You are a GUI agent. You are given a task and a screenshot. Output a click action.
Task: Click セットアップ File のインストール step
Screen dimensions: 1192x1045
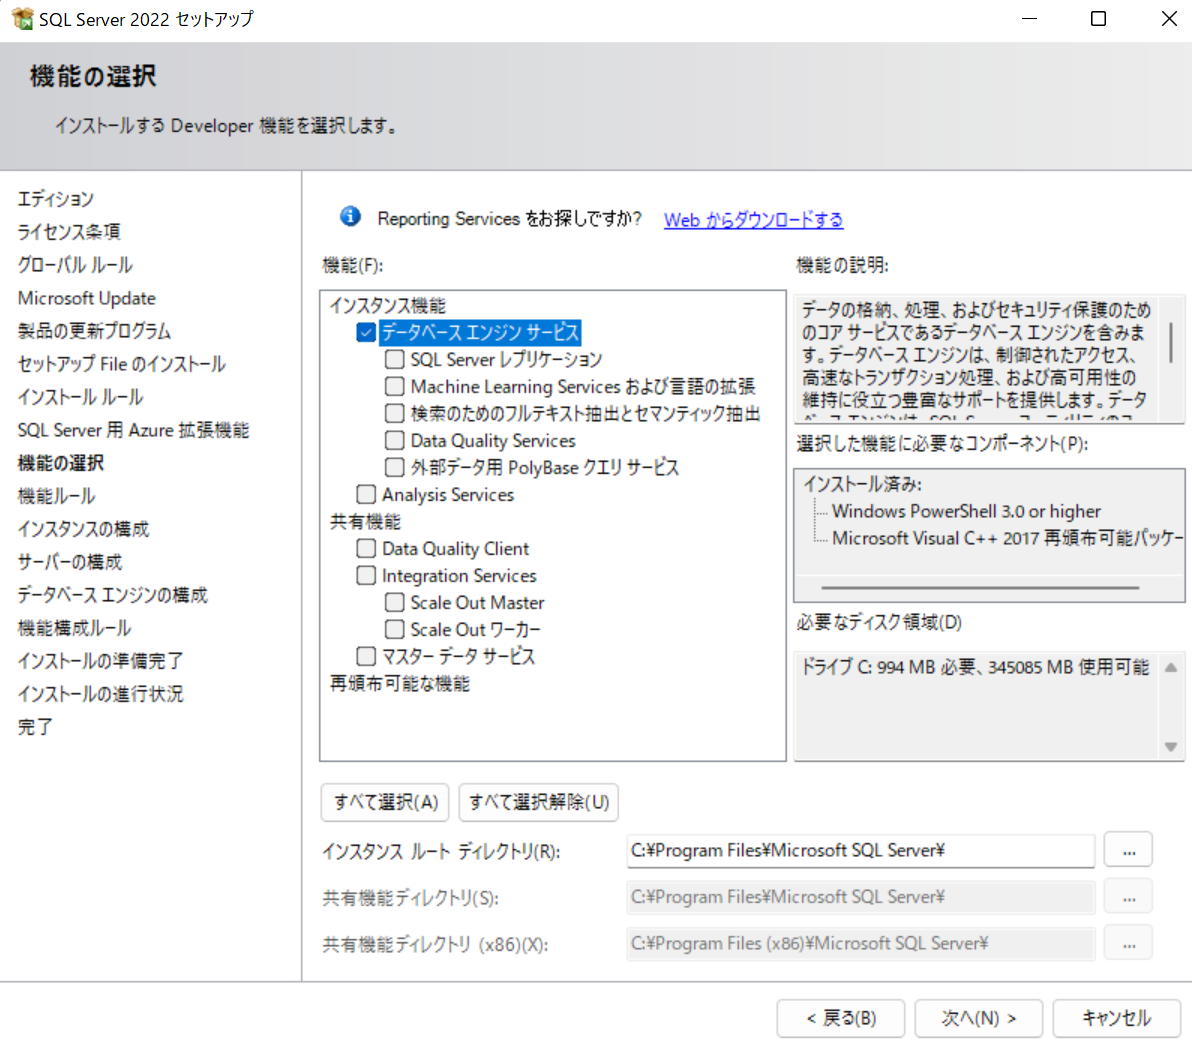[122, 364]
